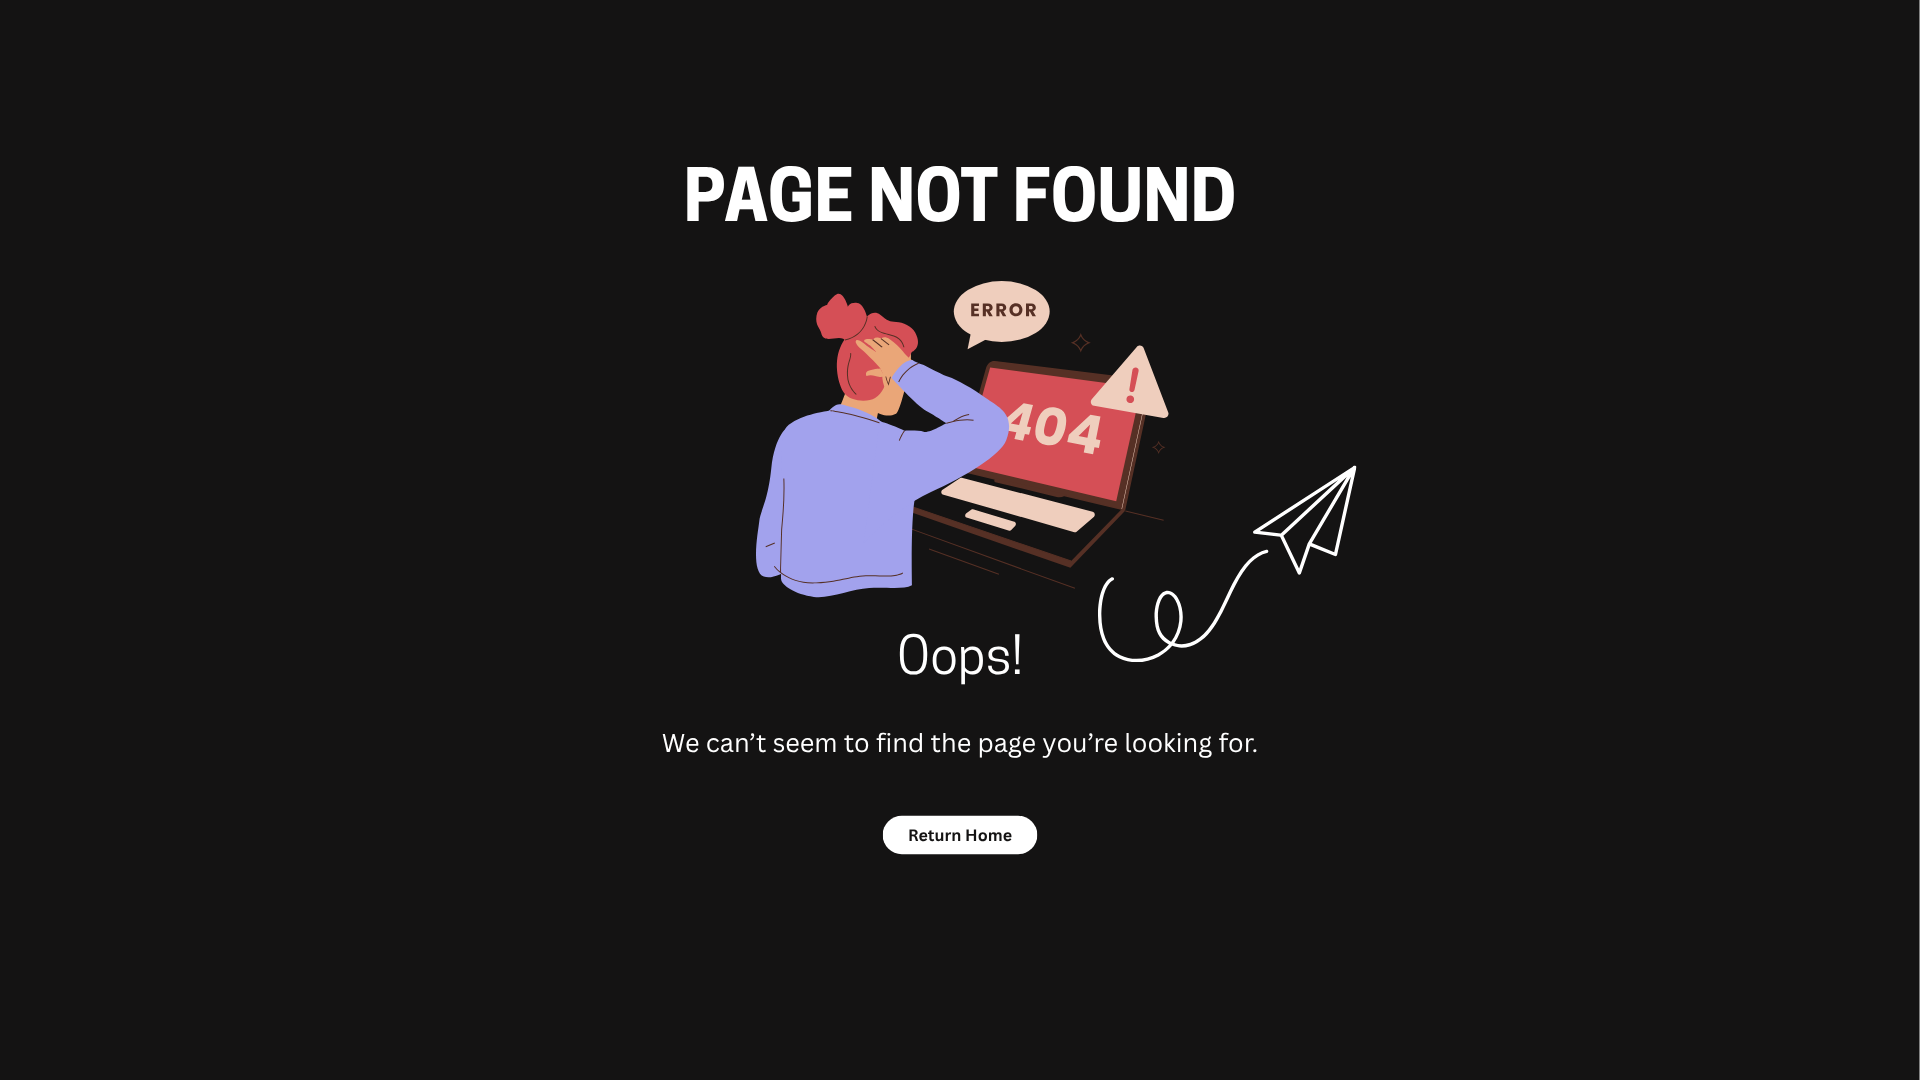Click the word NOT in the heading
1920x1080 pixels.
coord(933,194)
